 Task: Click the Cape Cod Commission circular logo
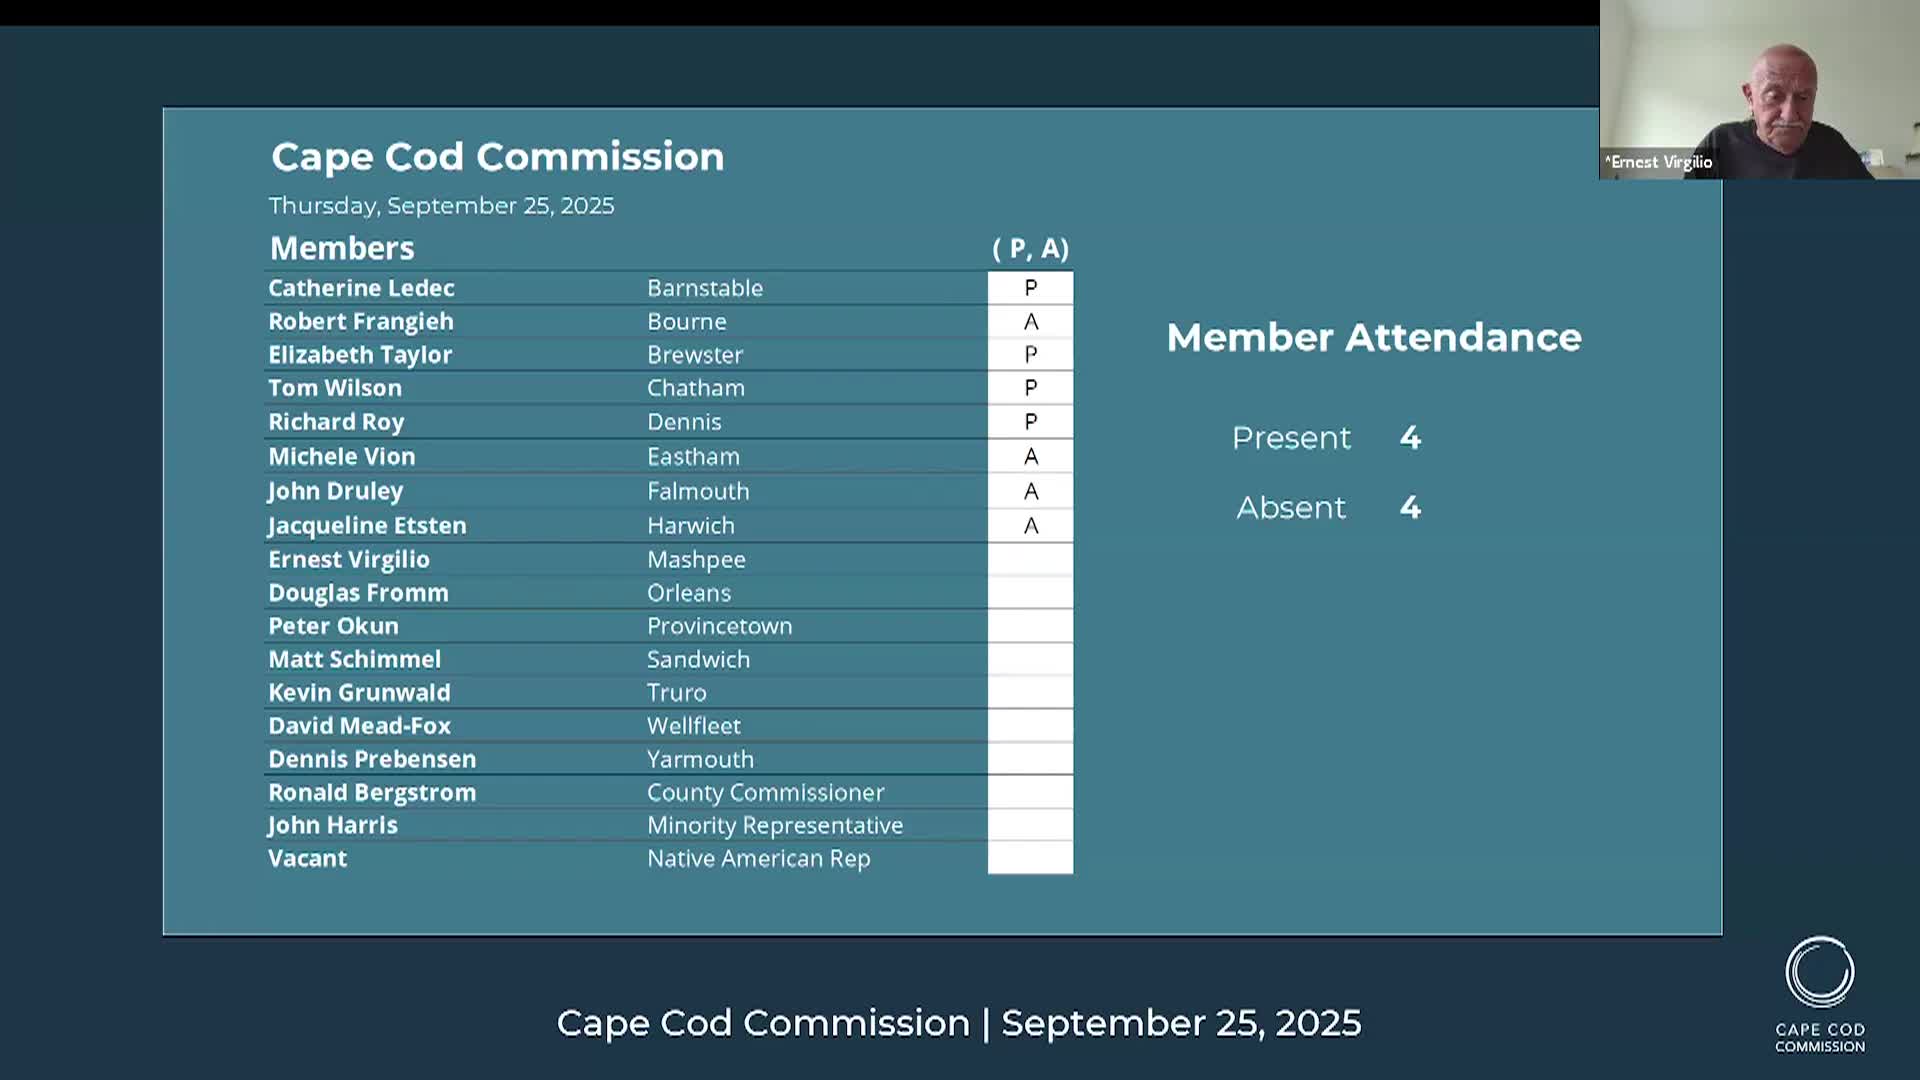[1819, 972]
